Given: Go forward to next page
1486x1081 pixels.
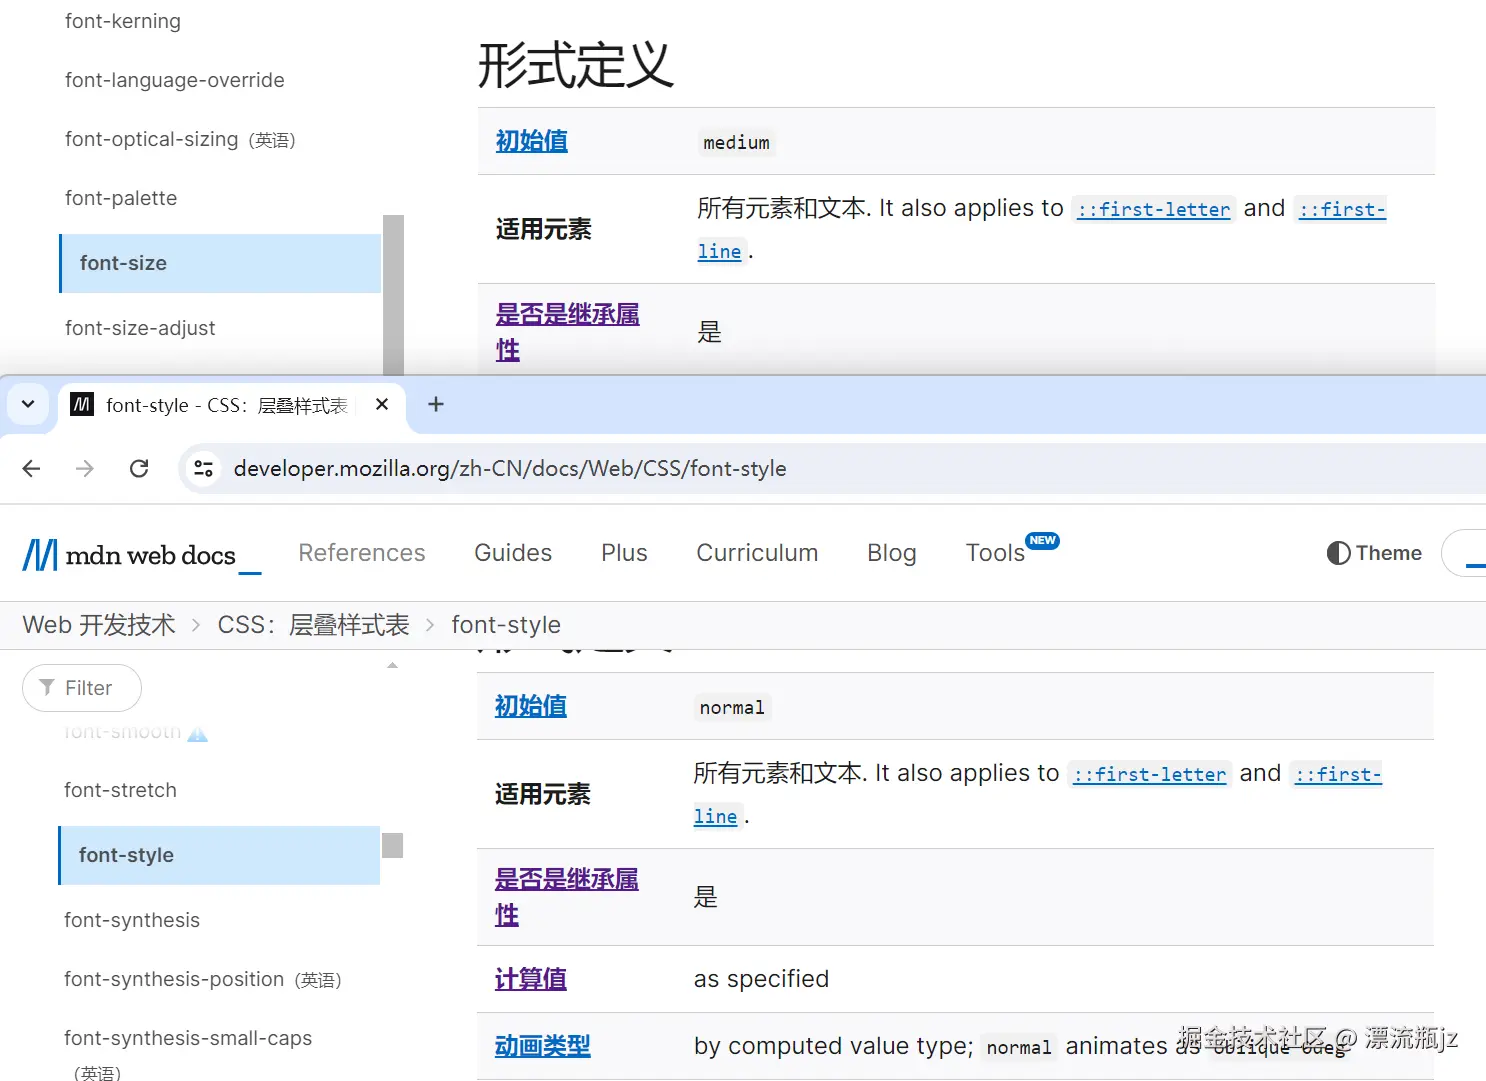Looking at the screenshot, I should [x=85, y=468].
